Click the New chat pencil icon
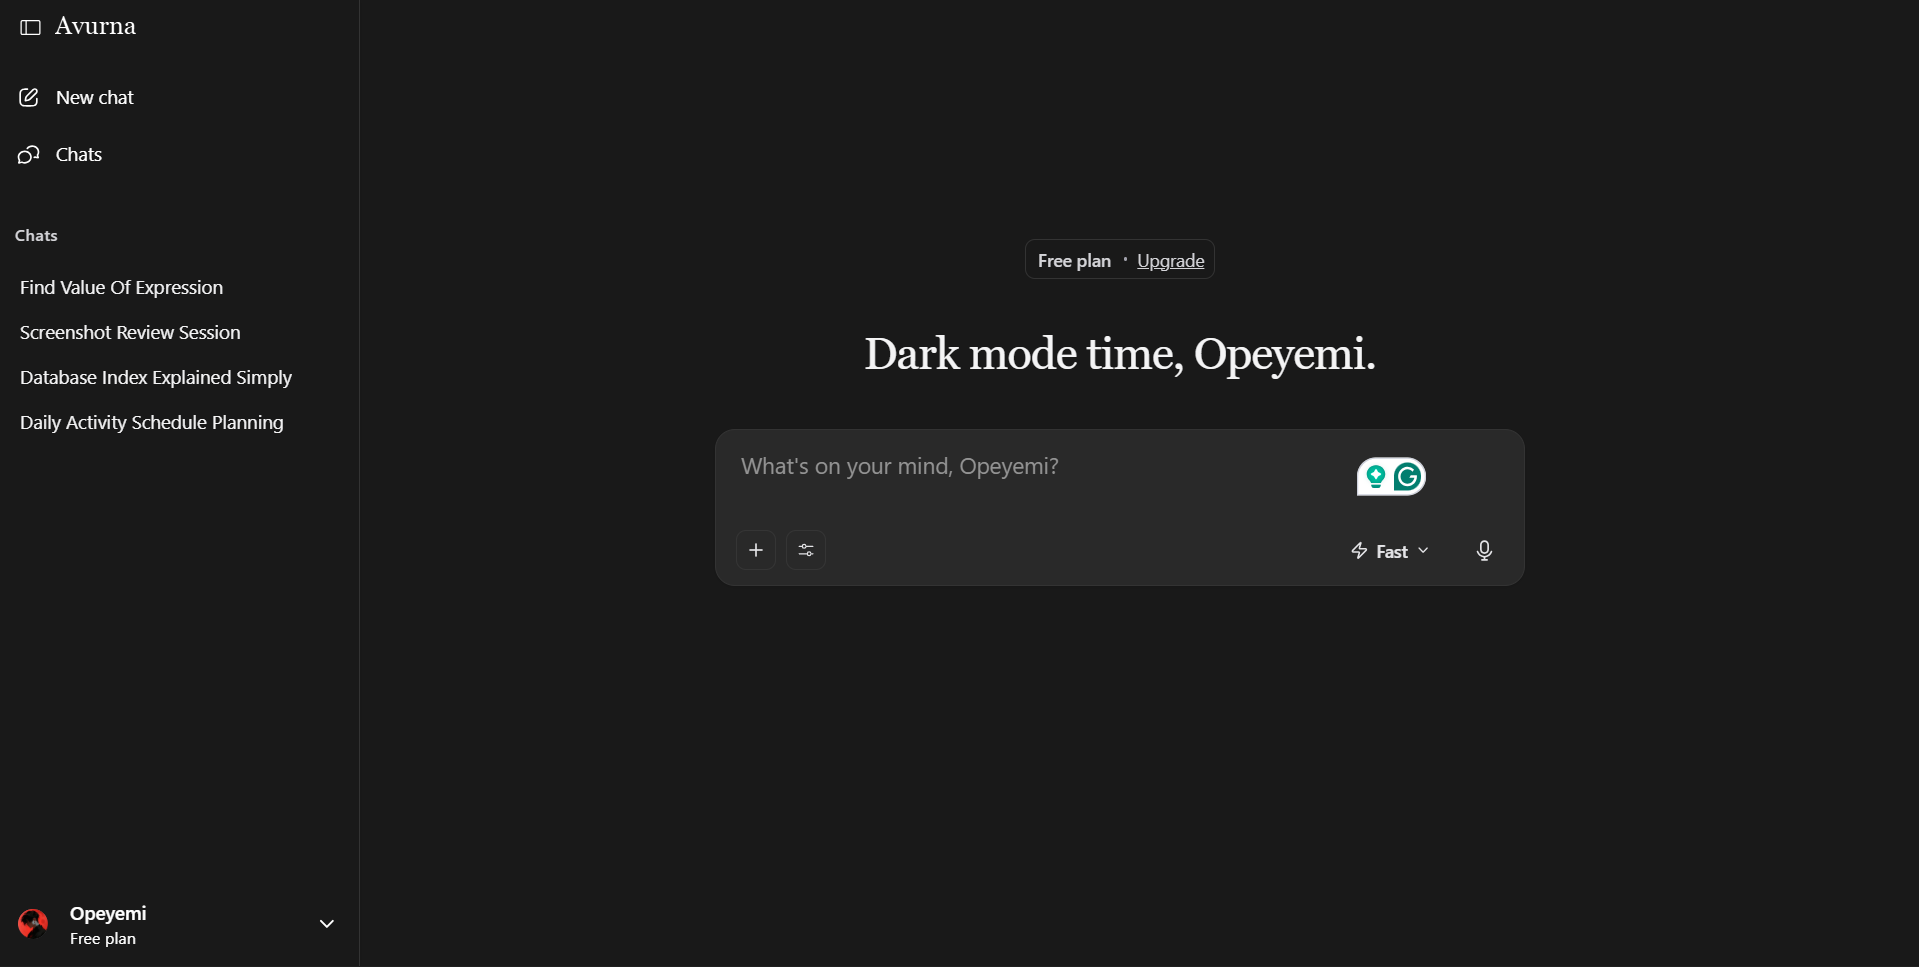This screenshot has height=967, width=1919. tap(29, 97)
